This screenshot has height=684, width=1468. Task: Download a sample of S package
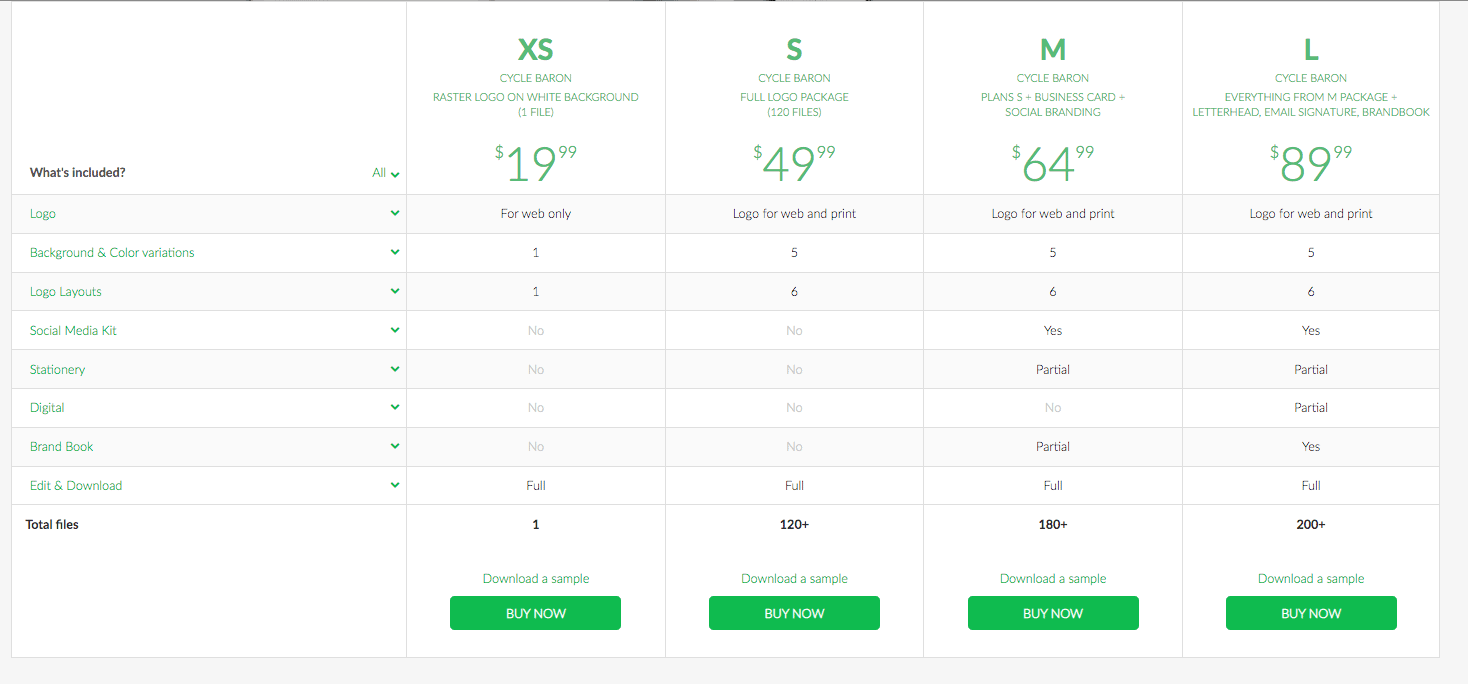click(794, 579)
